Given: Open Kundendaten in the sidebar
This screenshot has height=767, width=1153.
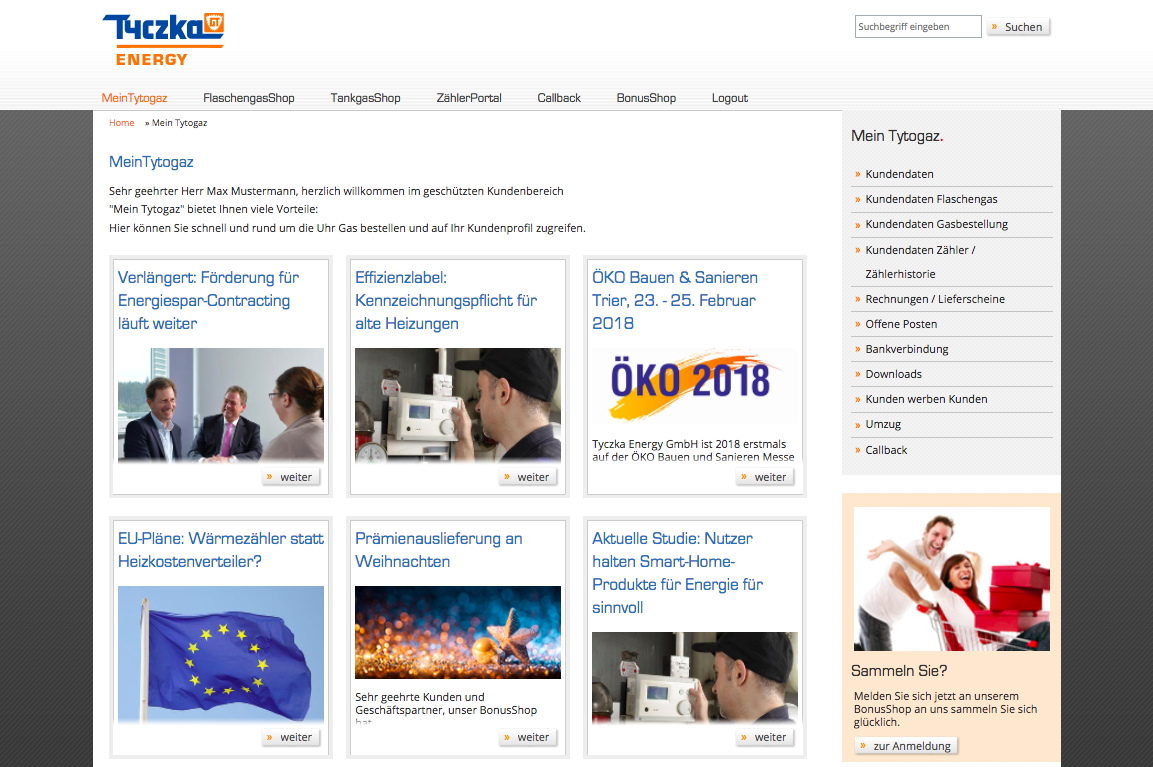Looking at the screenshot, I should (x=899, y=174).
